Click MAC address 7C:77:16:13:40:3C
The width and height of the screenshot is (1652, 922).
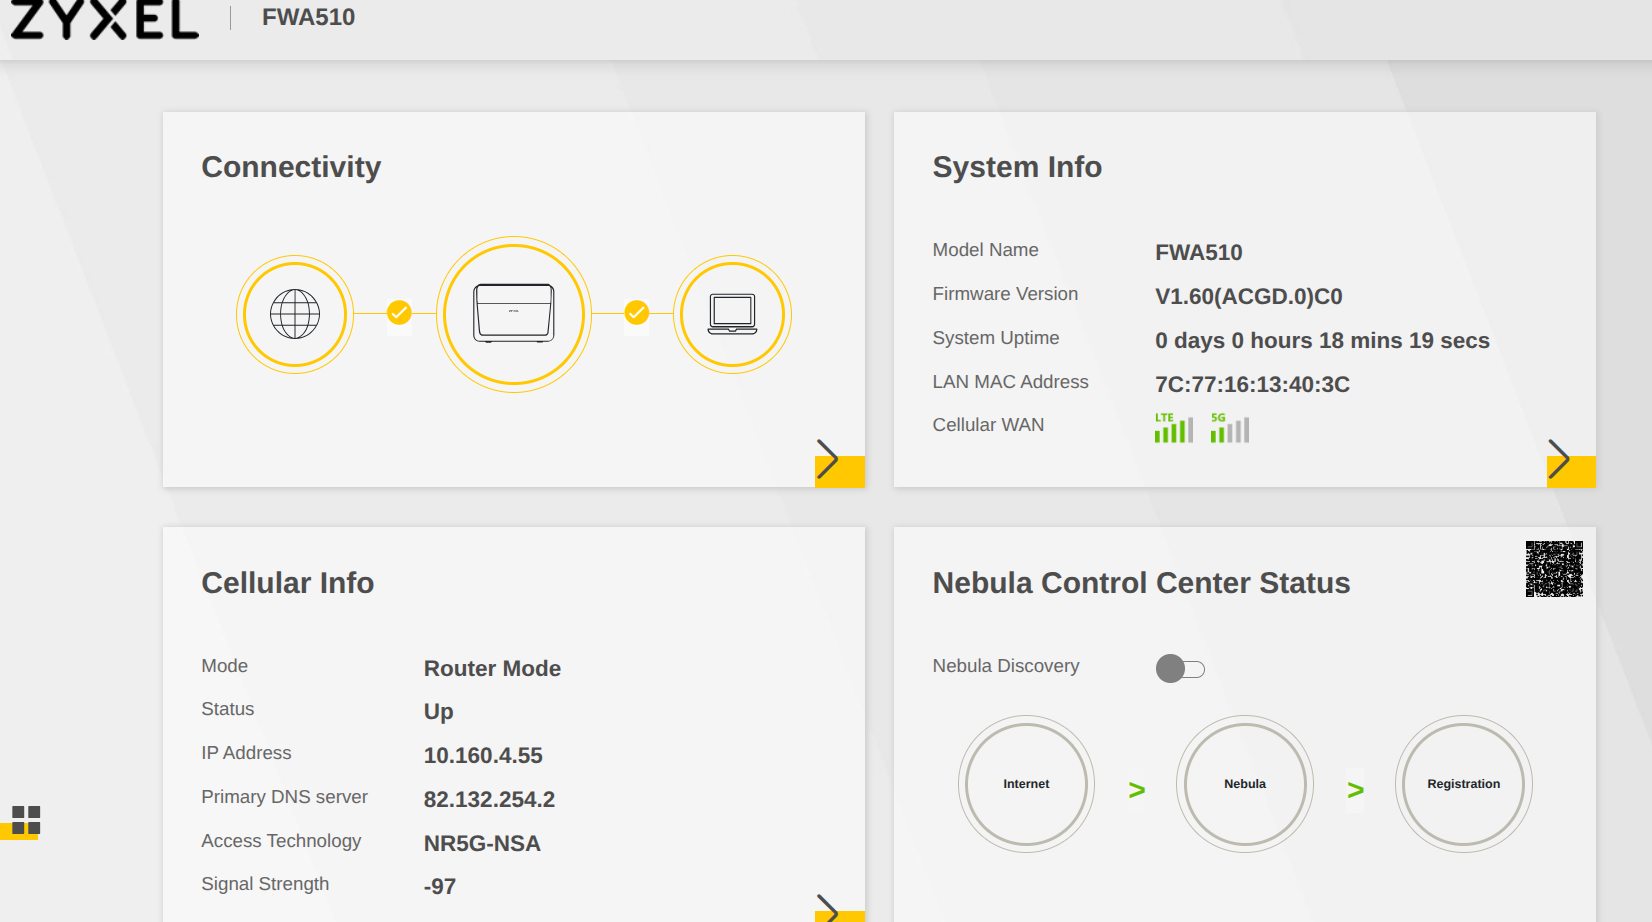(x=1252, y=384)
